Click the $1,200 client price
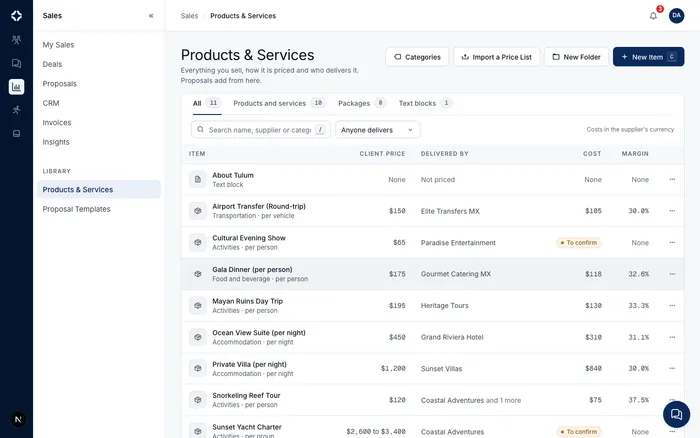700x438 pixels. tap(393, 368)
